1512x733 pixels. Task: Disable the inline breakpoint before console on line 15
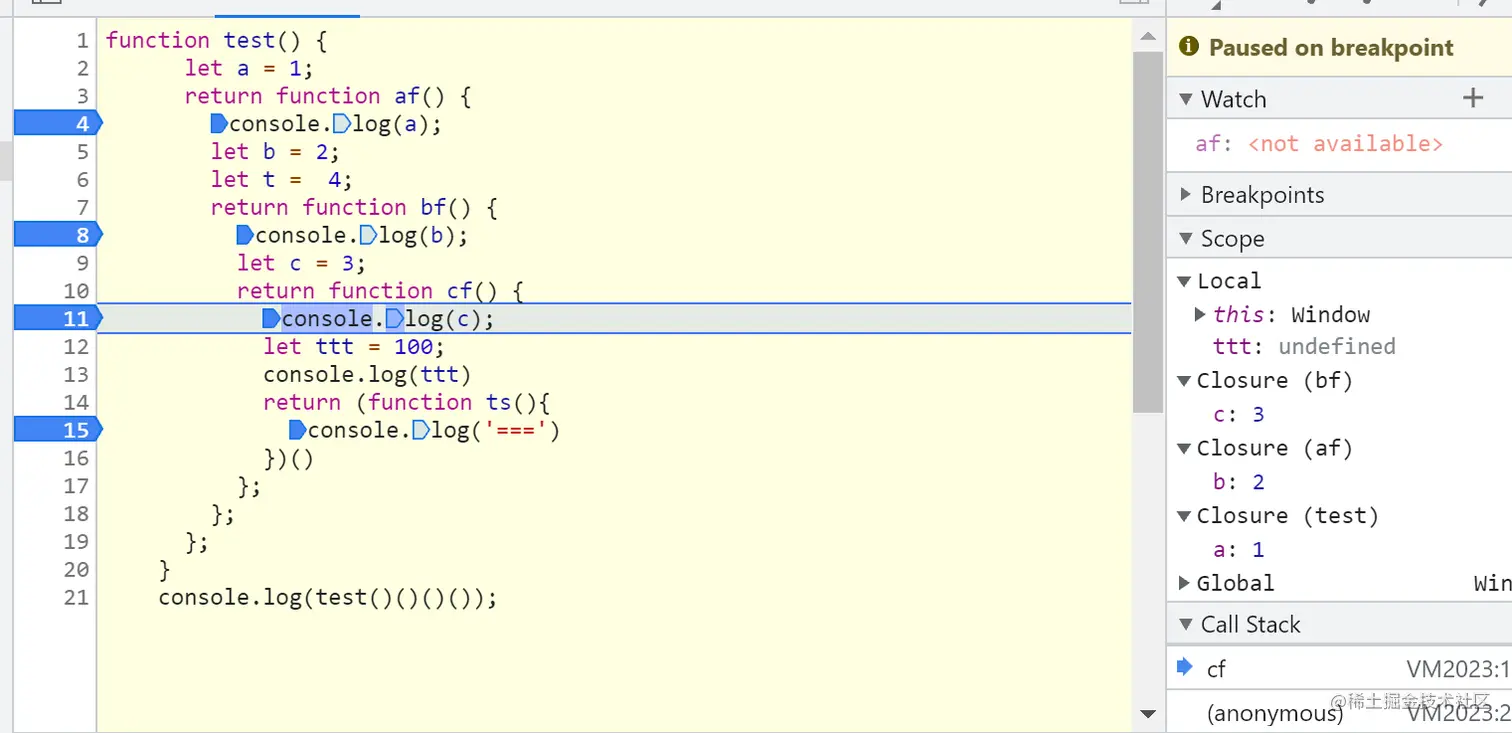point(297,431)
